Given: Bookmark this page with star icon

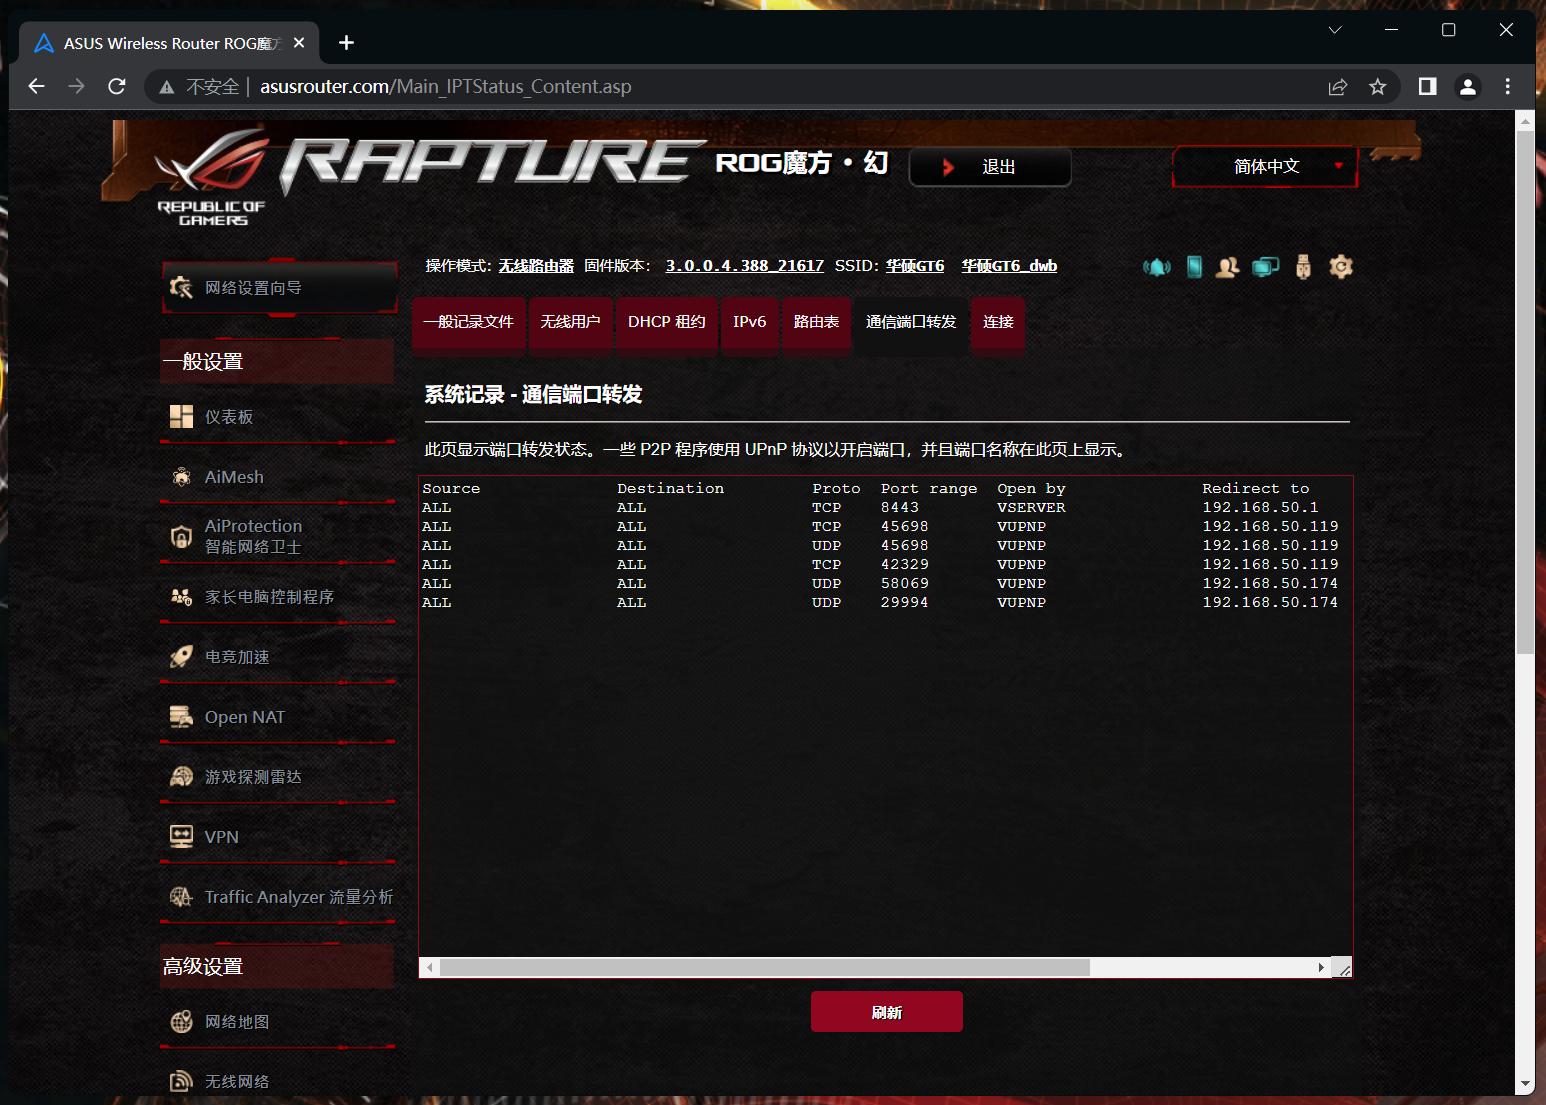Looking at the screenshot, I should click(1377, 87).
